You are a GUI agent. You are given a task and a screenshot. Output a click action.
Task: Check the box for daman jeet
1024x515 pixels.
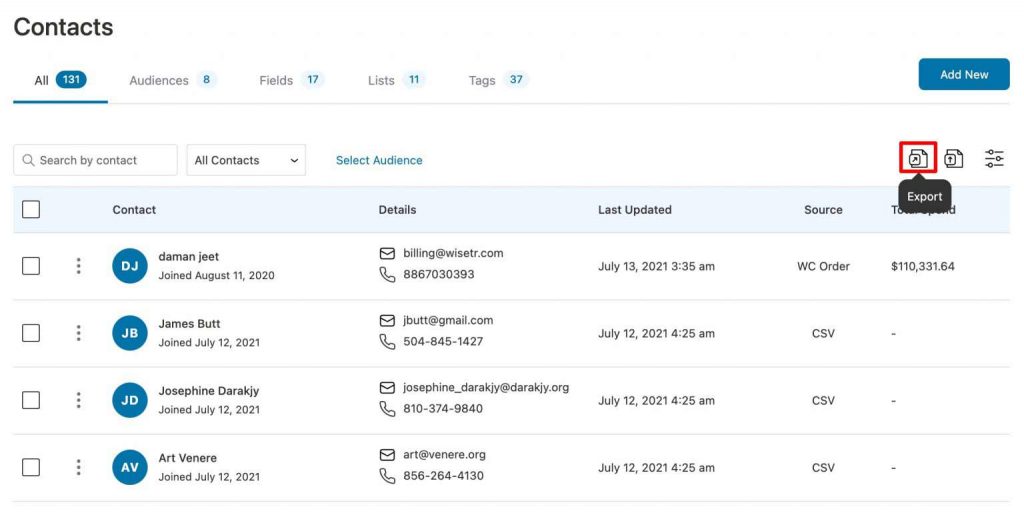pos(31,266)
